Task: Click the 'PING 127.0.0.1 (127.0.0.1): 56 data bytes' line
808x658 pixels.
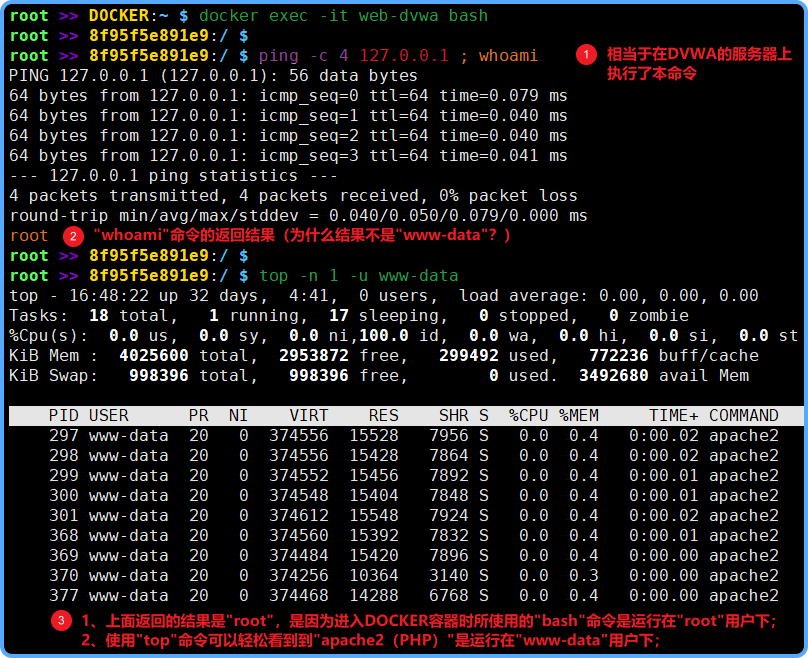Action: point(213,76)
